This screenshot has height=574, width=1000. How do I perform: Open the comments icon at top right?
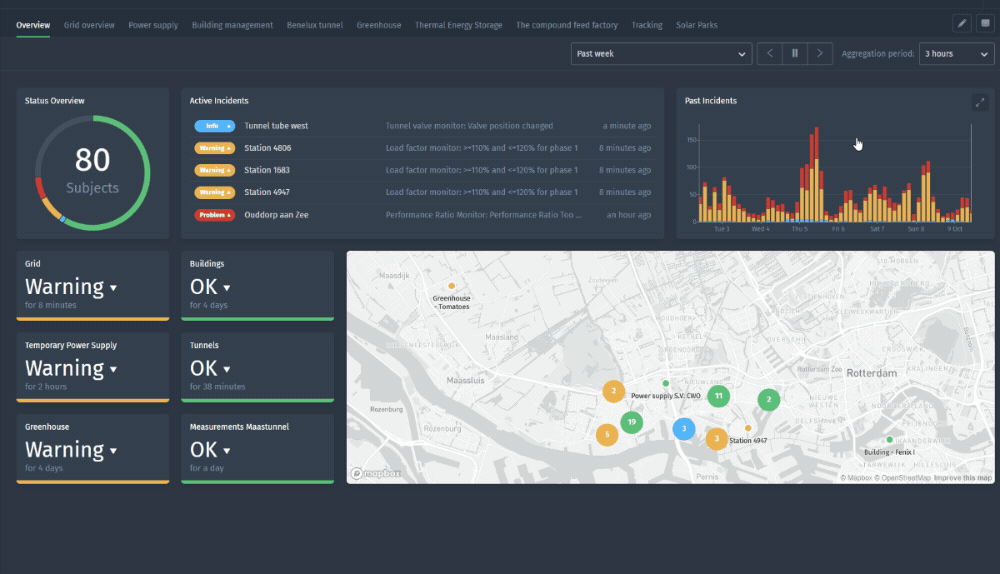pyautogui.click(x=985, y=23)
